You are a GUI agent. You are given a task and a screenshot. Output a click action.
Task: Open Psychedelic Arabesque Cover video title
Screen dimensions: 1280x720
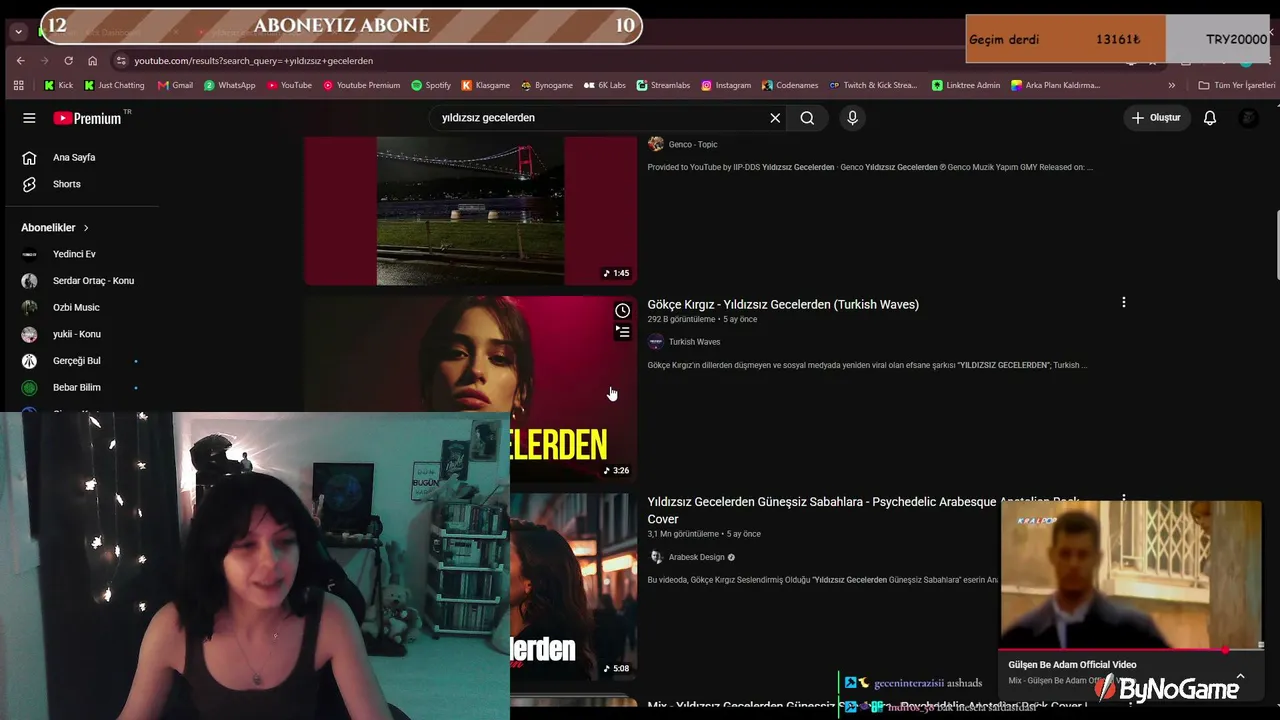(863, 510)
